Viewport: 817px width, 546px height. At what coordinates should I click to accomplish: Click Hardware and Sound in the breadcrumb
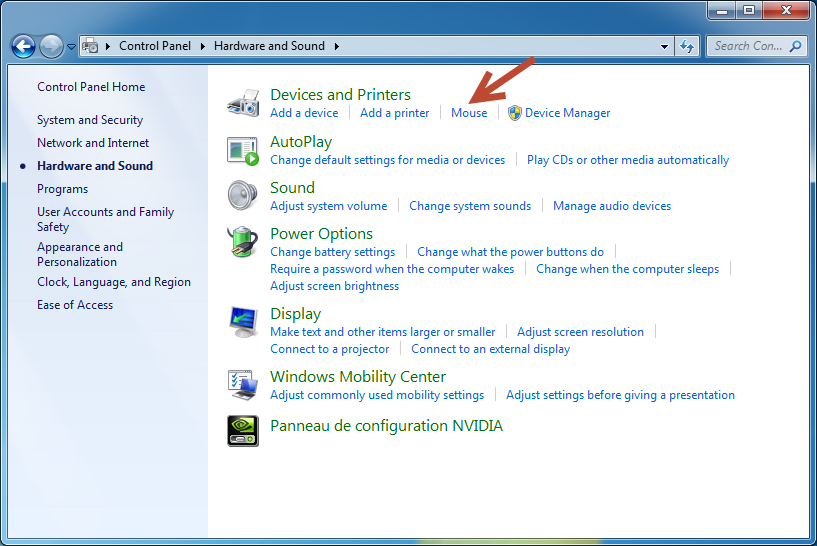coord(269,46)
